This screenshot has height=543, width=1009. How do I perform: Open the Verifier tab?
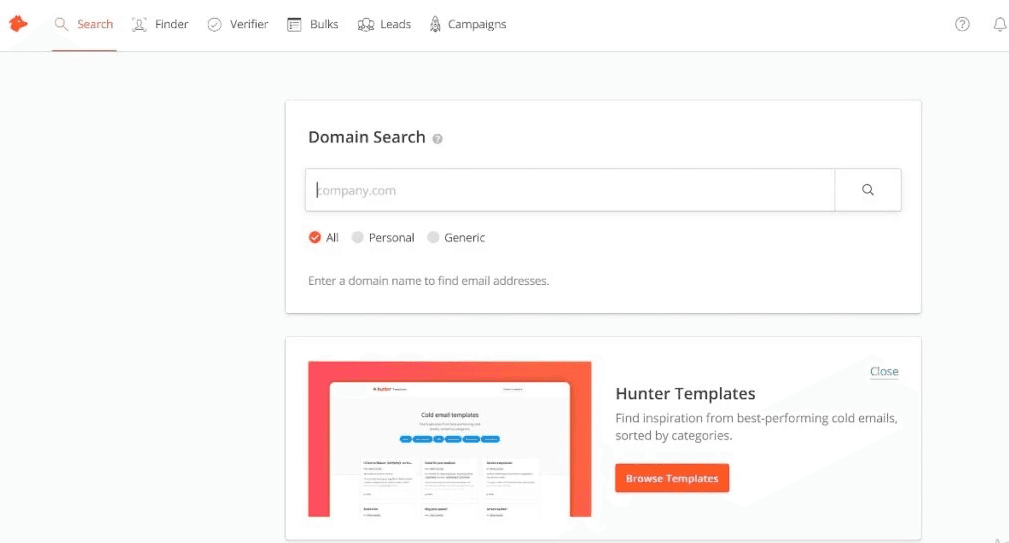coord(237,24)
